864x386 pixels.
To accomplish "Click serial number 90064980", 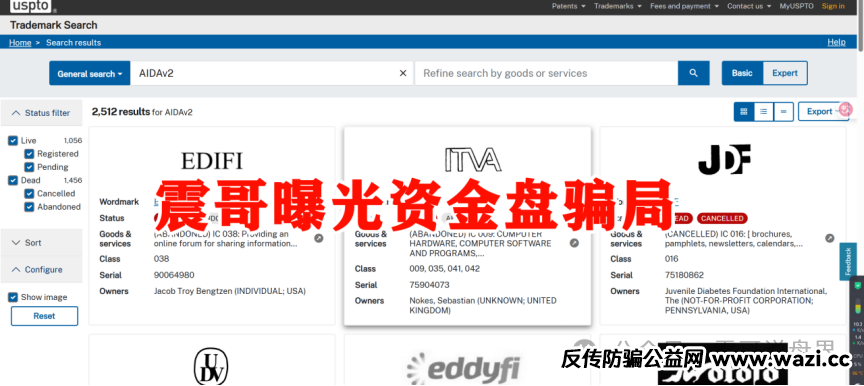I will [x=174, y=275].
